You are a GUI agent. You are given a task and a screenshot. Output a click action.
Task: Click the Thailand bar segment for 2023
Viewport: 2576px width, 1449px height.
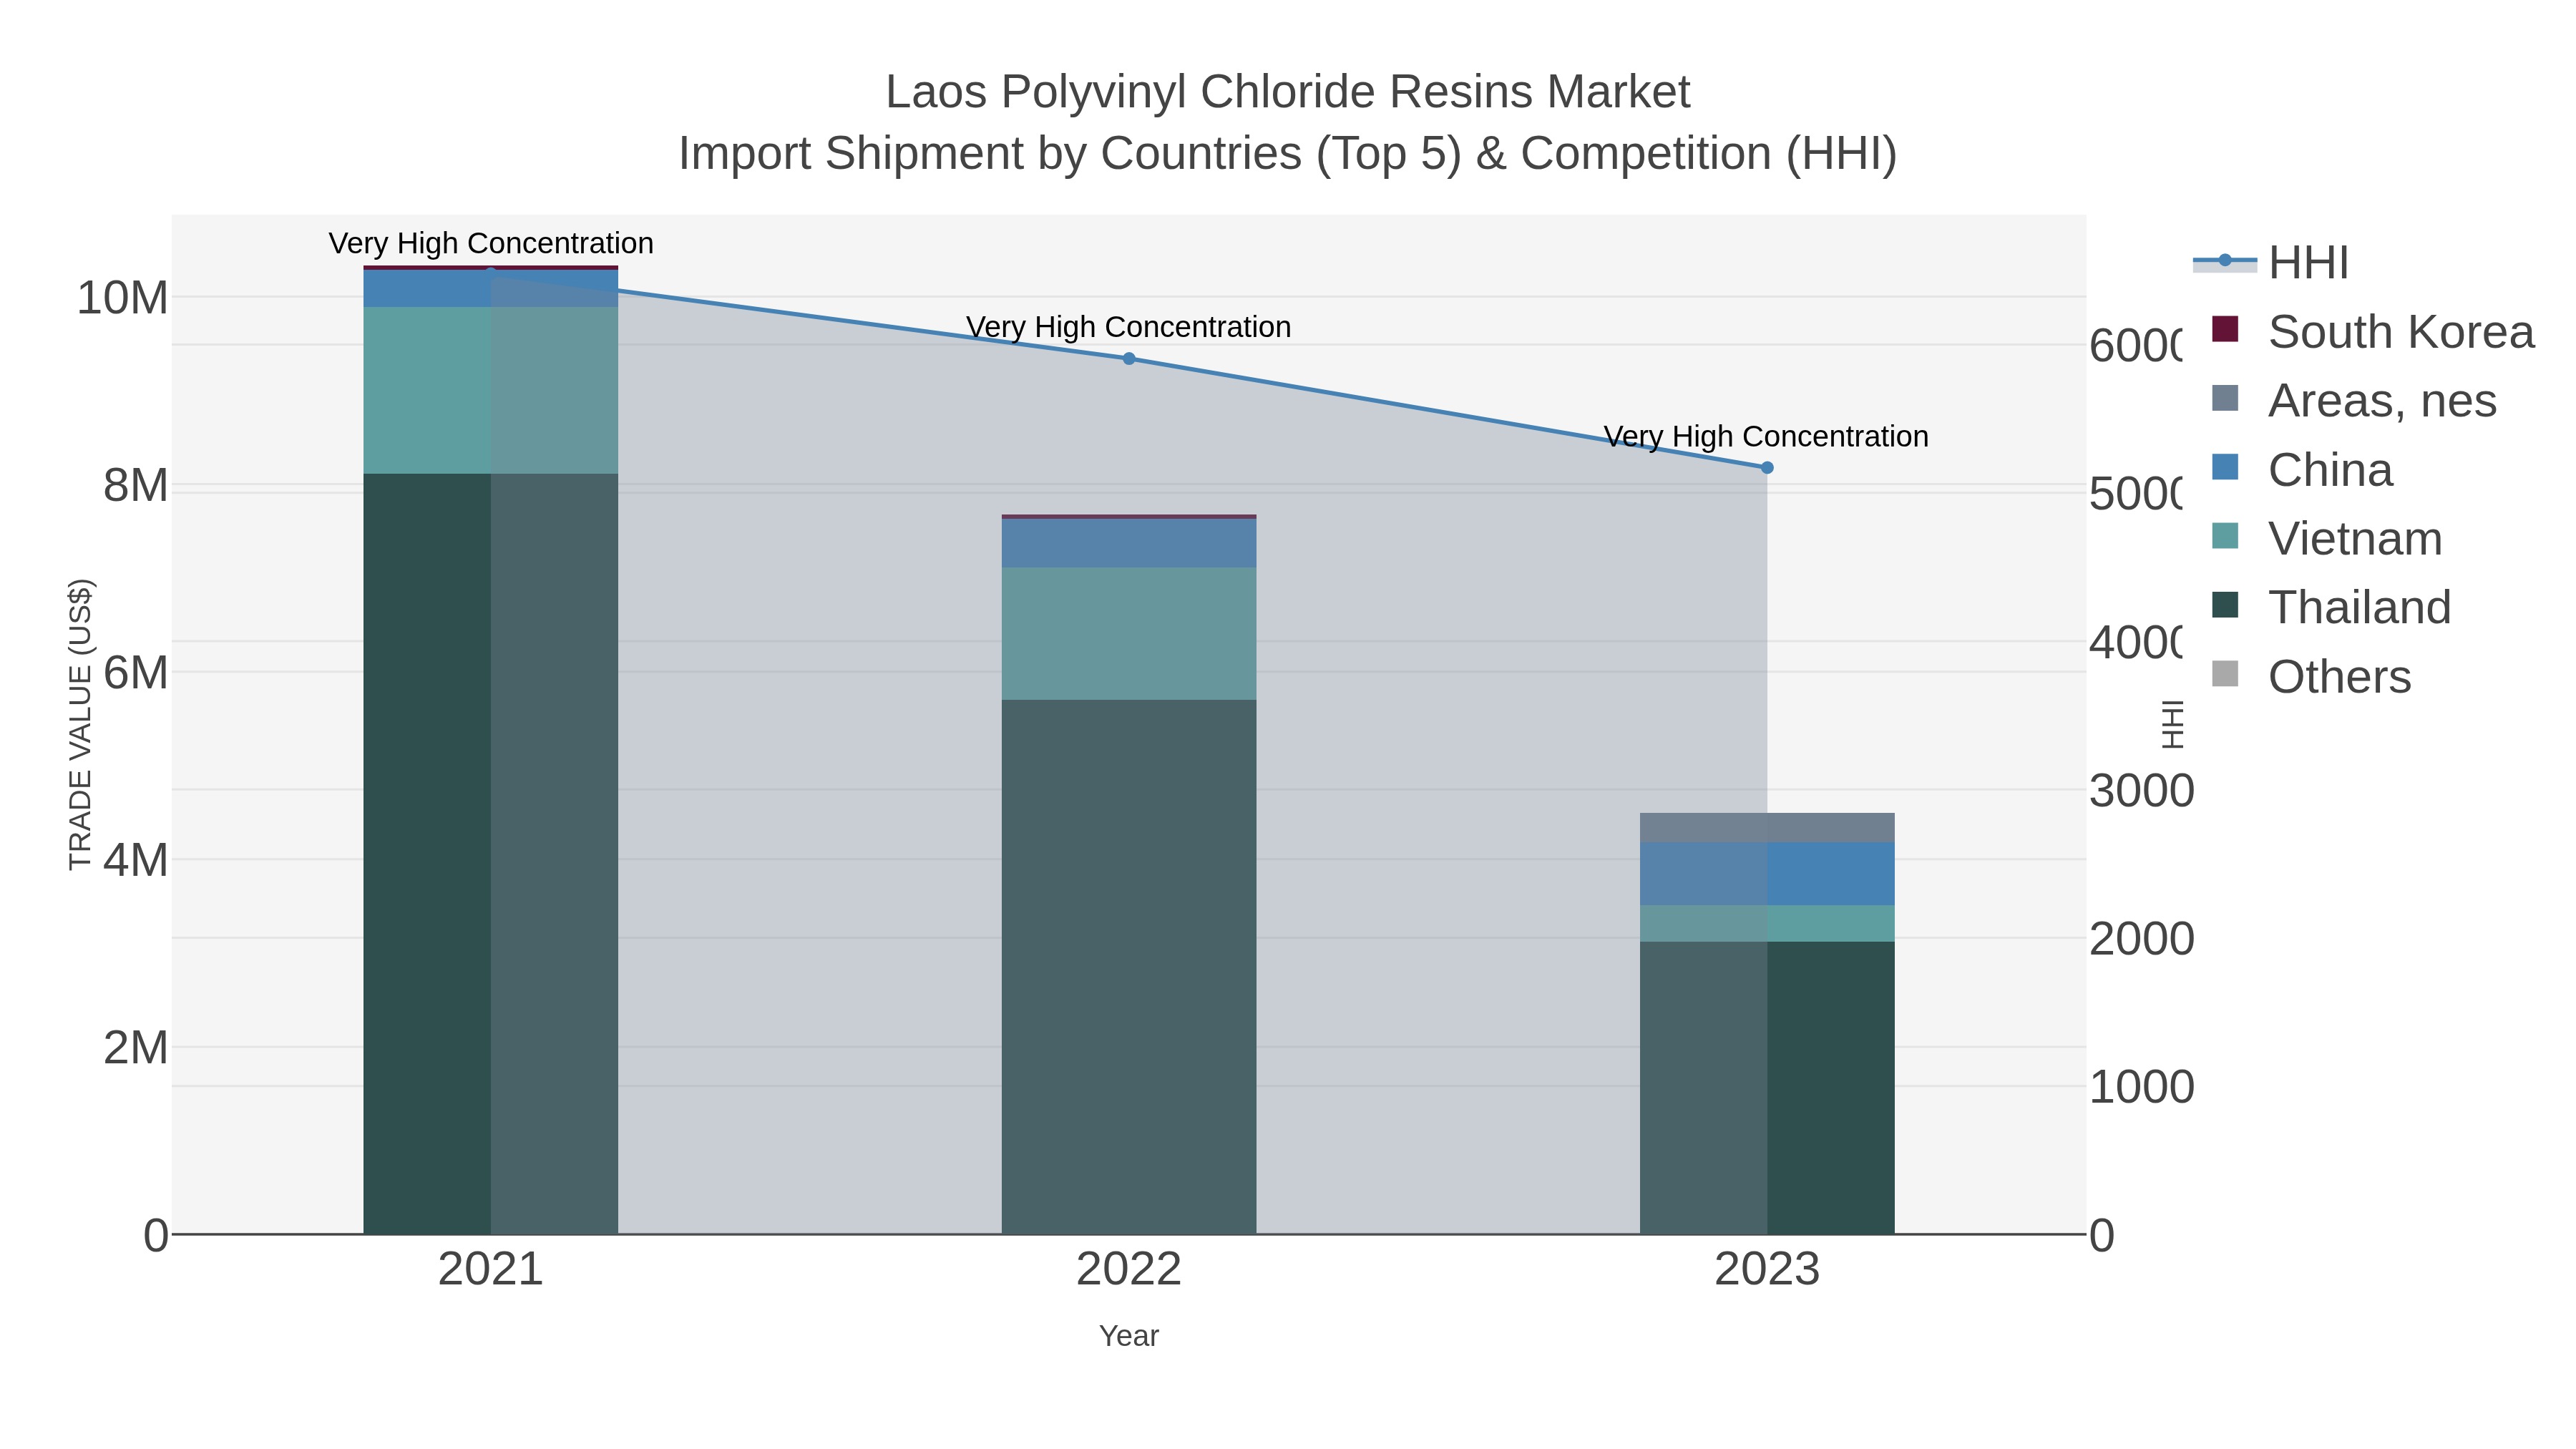click(1767, 1087)
